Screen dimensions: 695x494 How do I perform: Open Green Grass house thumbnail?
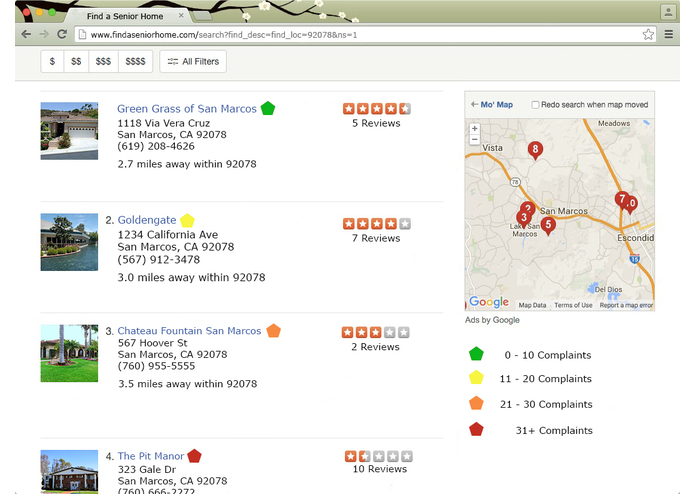pos(69,131)
